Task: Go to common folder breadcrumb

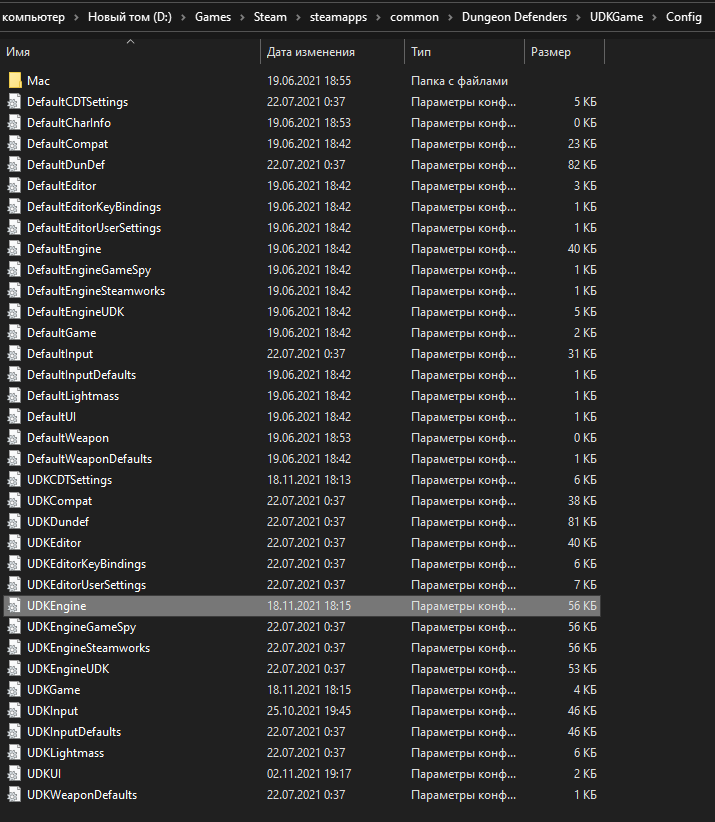Action: (414, 17)
